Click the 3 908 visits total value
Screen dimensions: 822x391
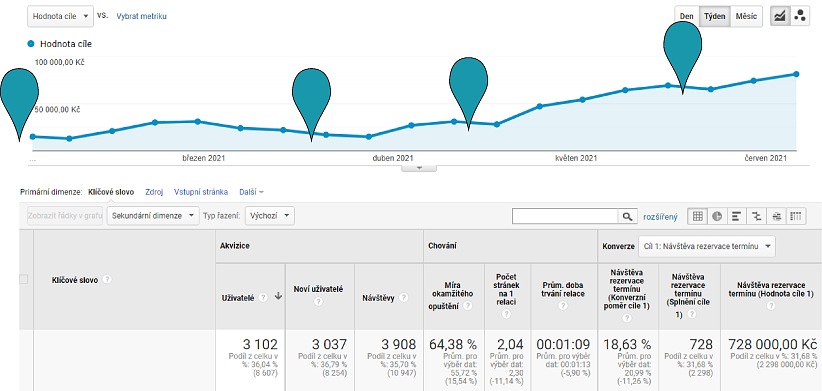pyautogui.click(x=398, y=344)
